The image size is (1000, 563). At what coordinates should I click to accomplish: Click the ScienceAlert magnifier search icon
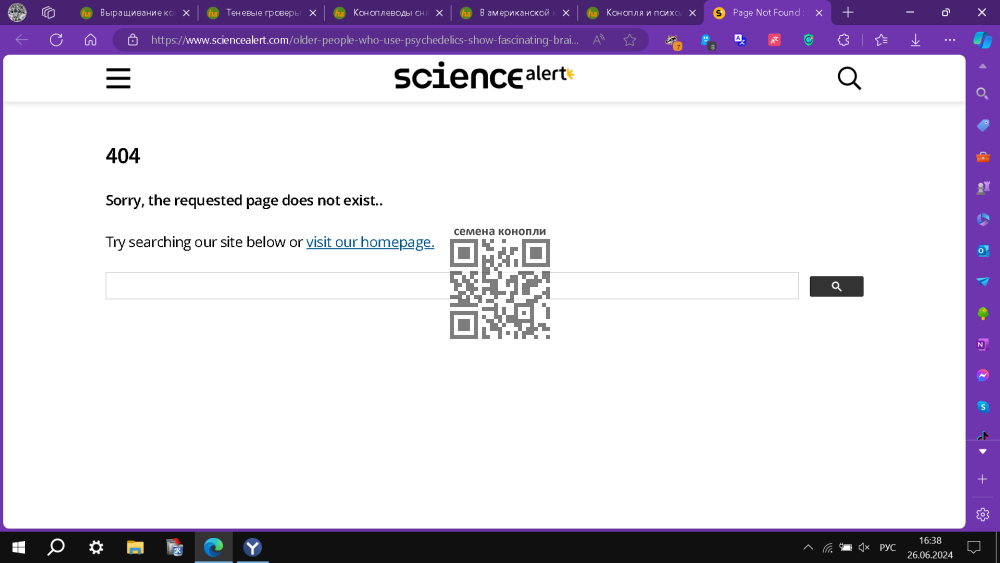[x=849, y=78]
